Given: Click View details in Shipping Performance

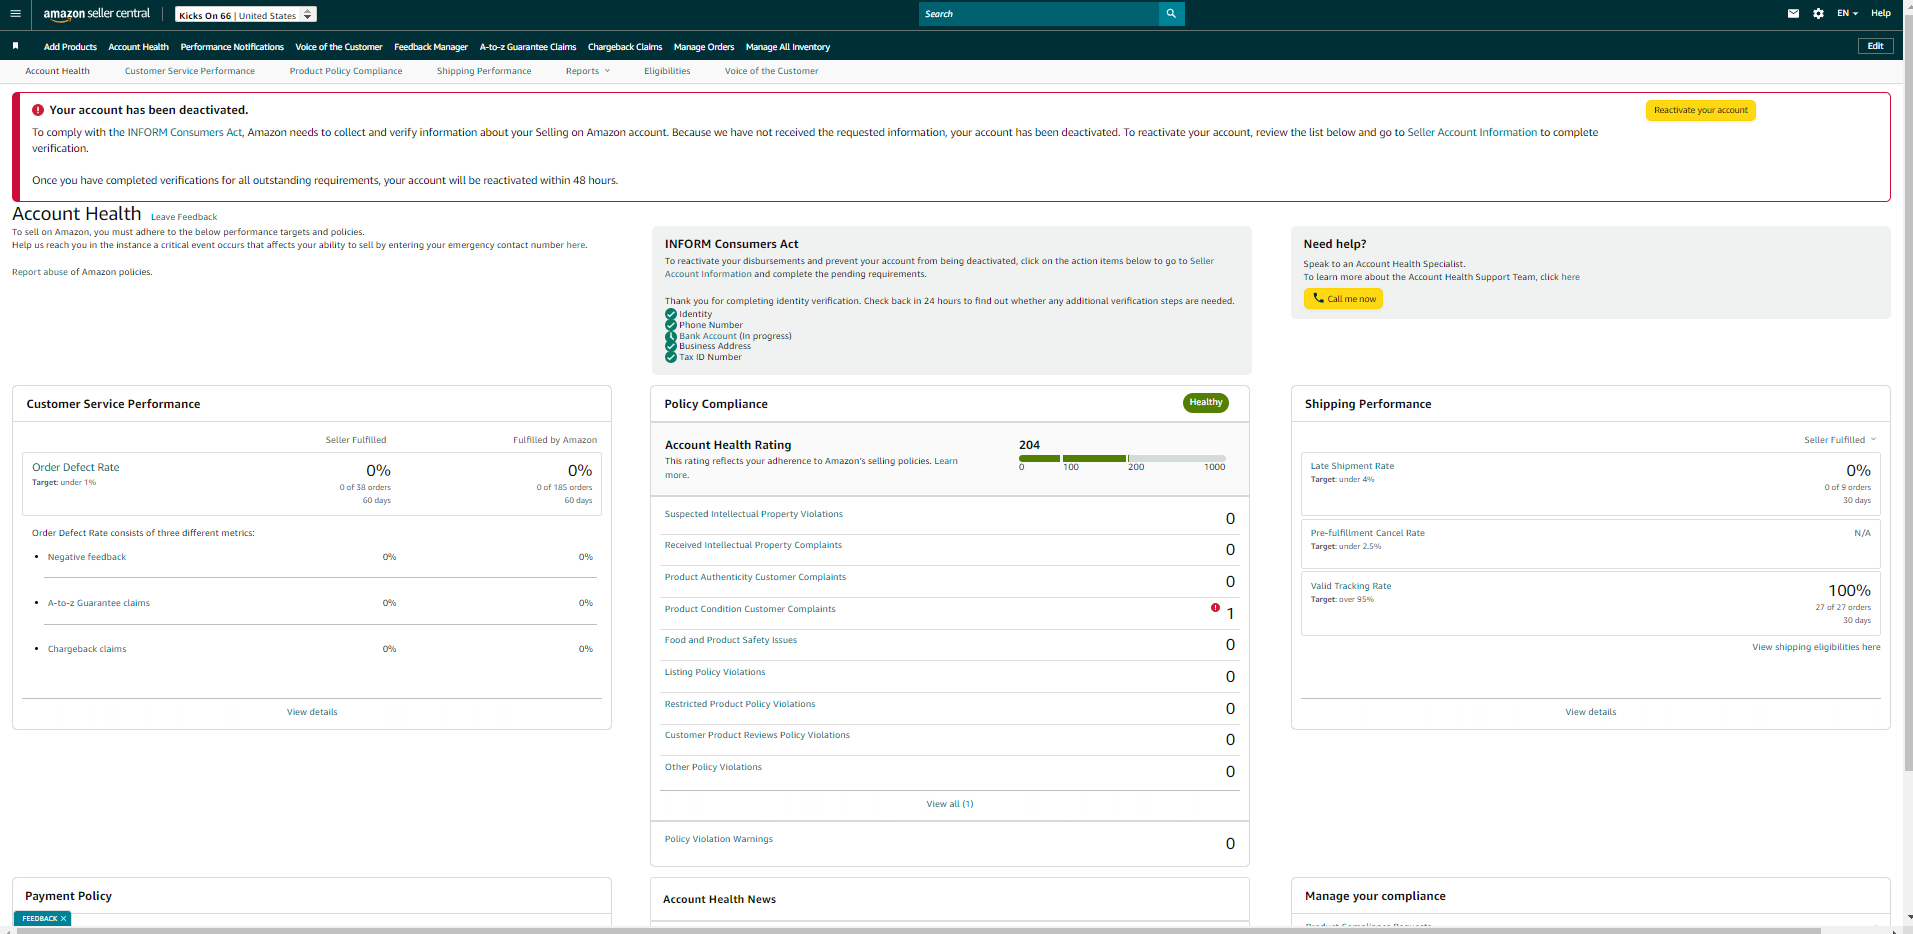Looking at the screenshot, I should [x=1591, y=712].
